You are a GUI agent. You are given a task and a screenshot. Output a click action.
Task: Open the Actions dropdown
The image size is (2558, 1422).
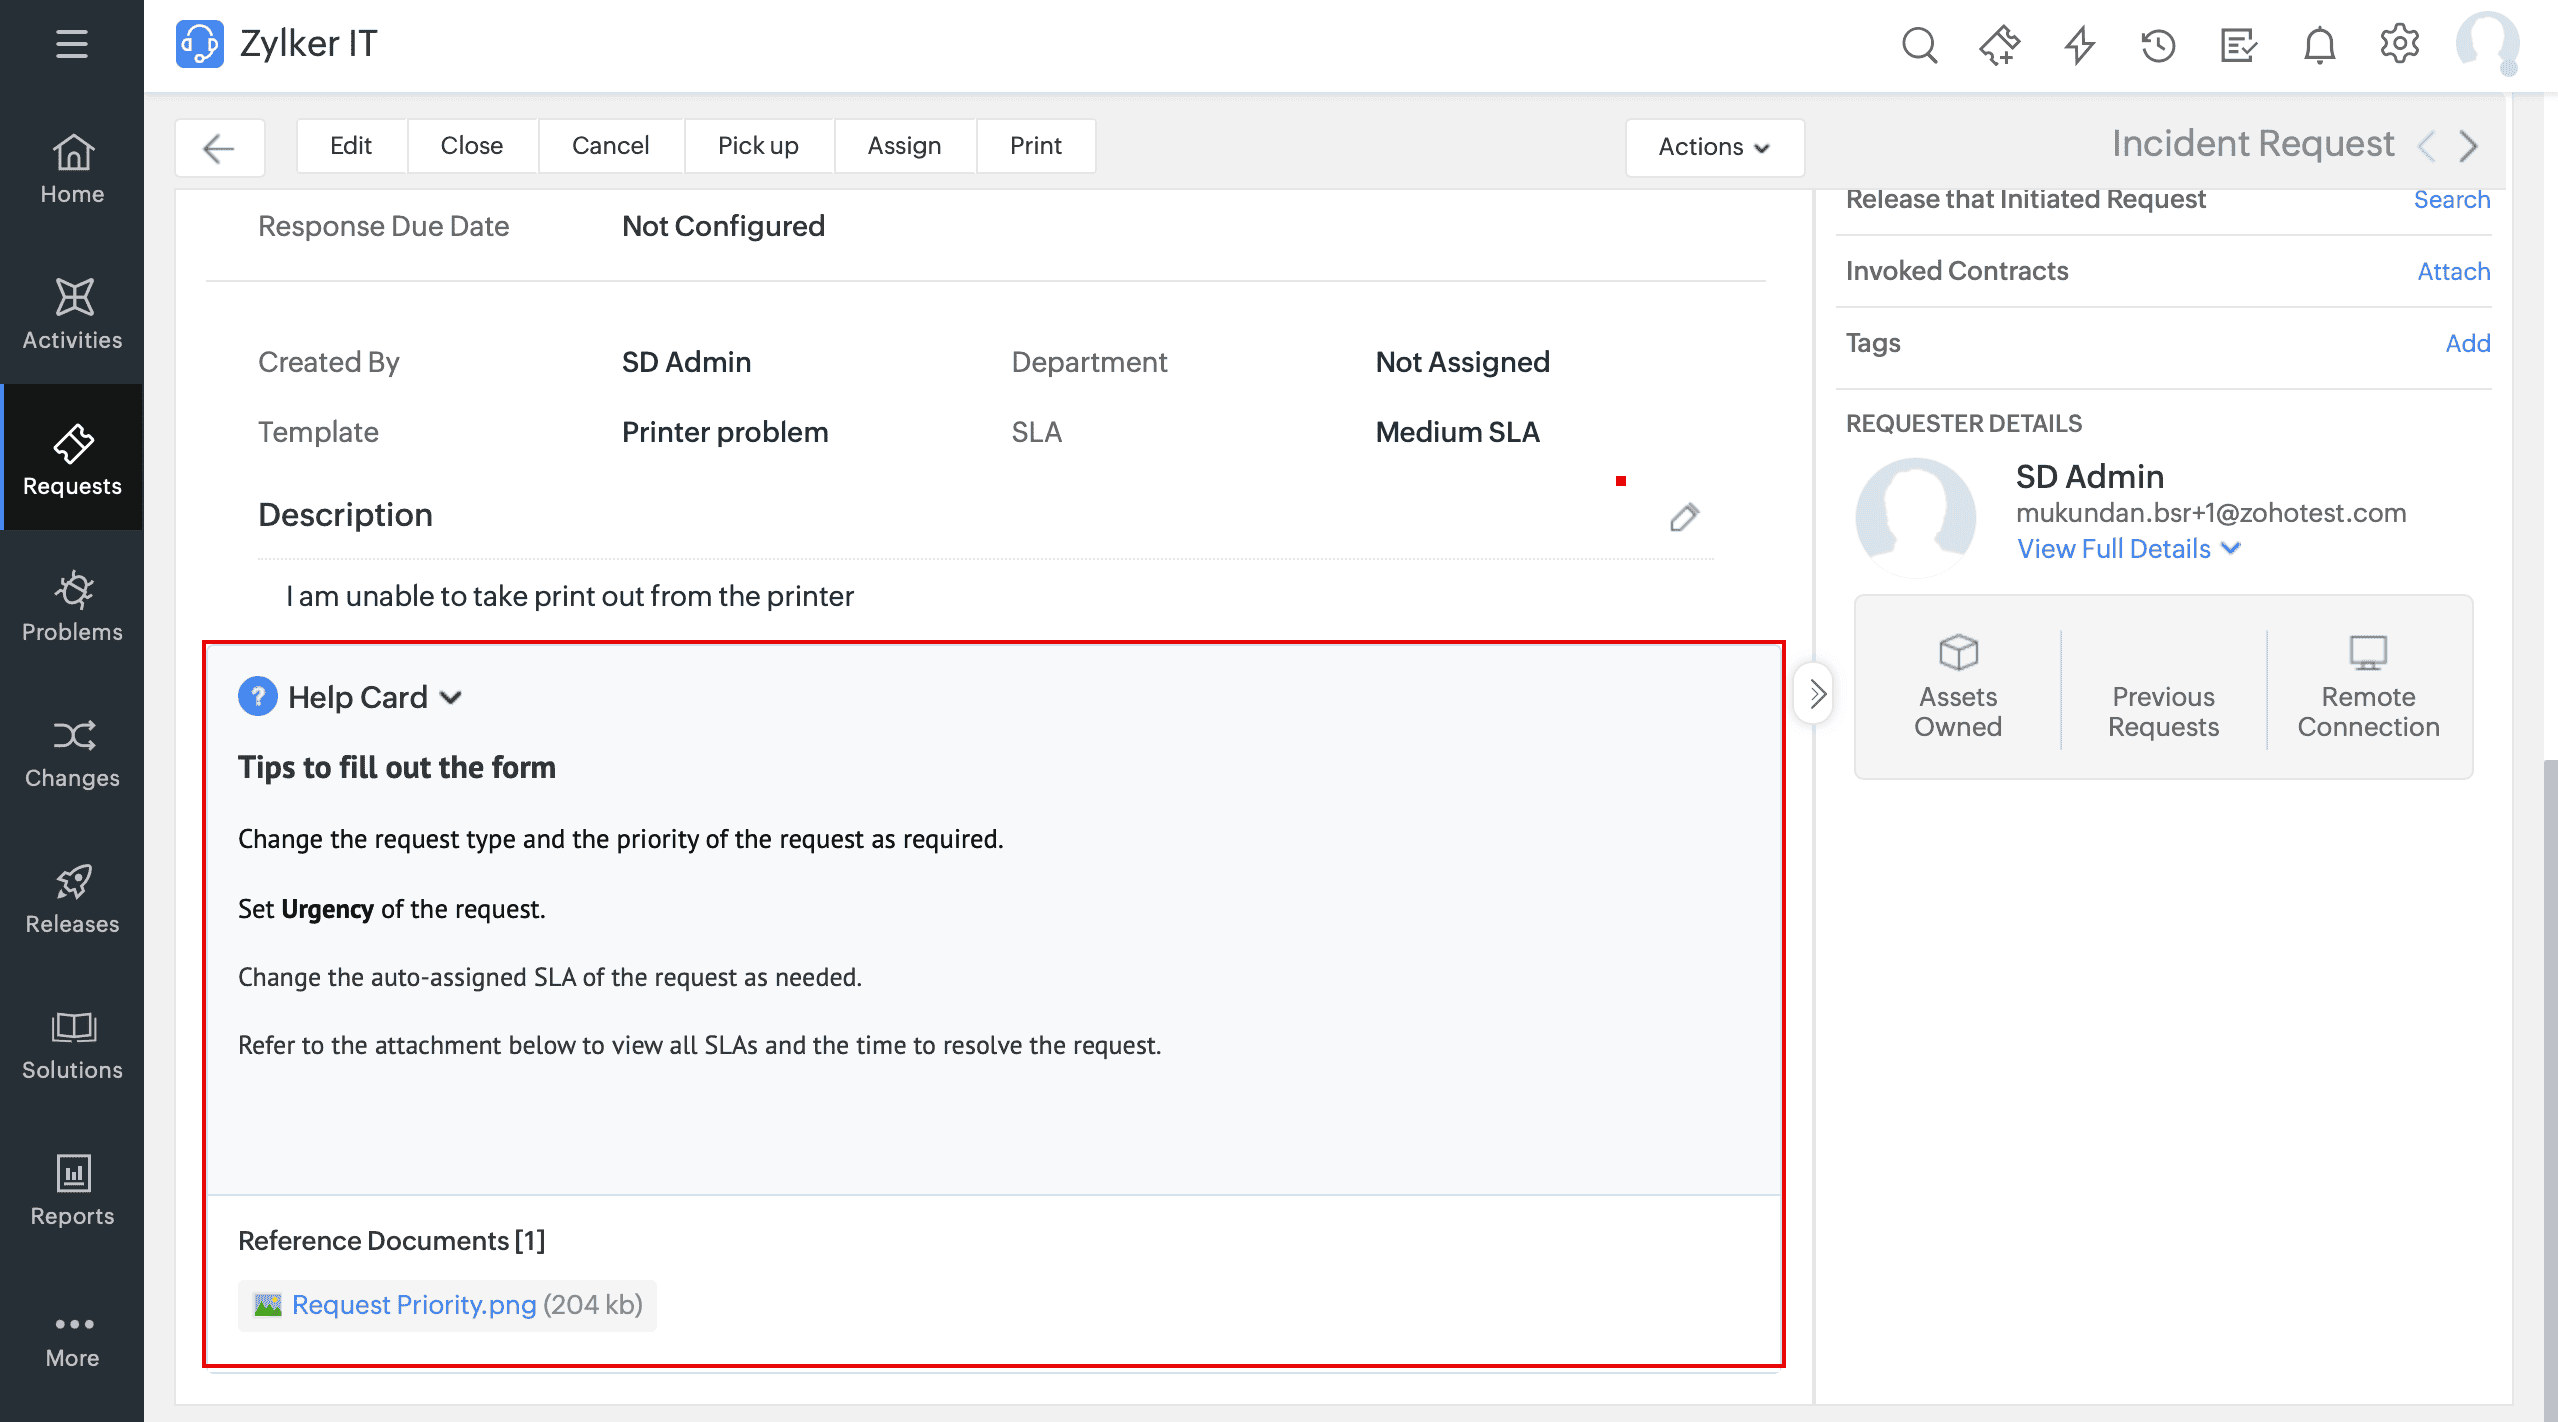[1714, 147]
